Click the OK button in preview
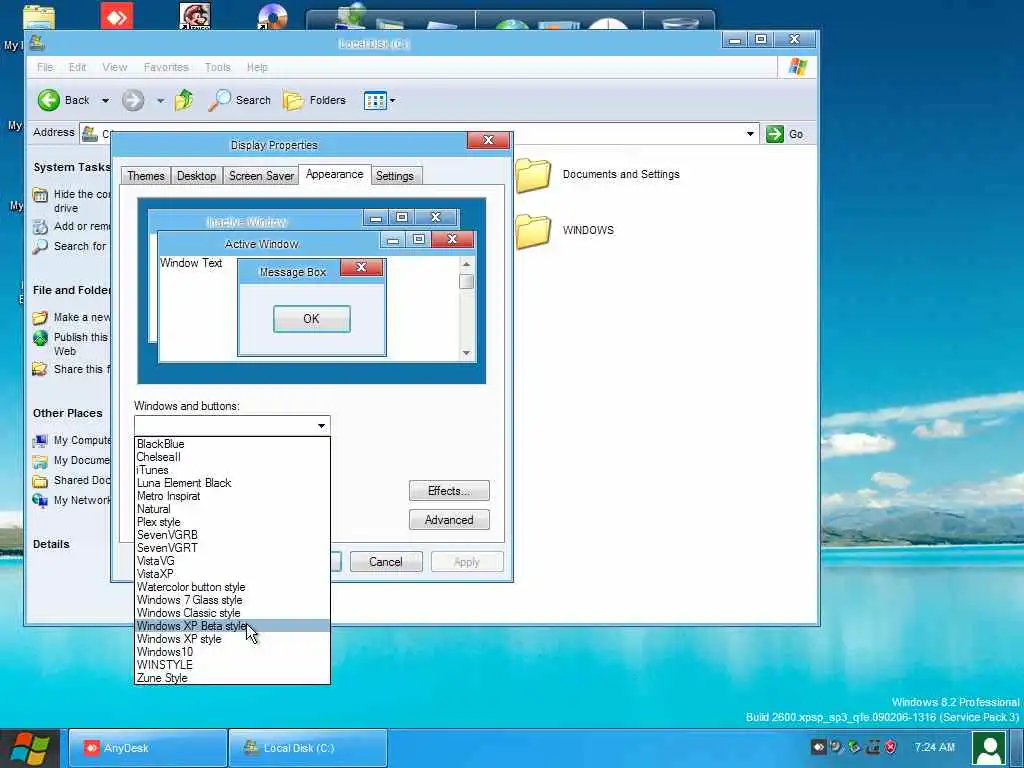This screenshot has height=768, width=1024. point(312,319)
